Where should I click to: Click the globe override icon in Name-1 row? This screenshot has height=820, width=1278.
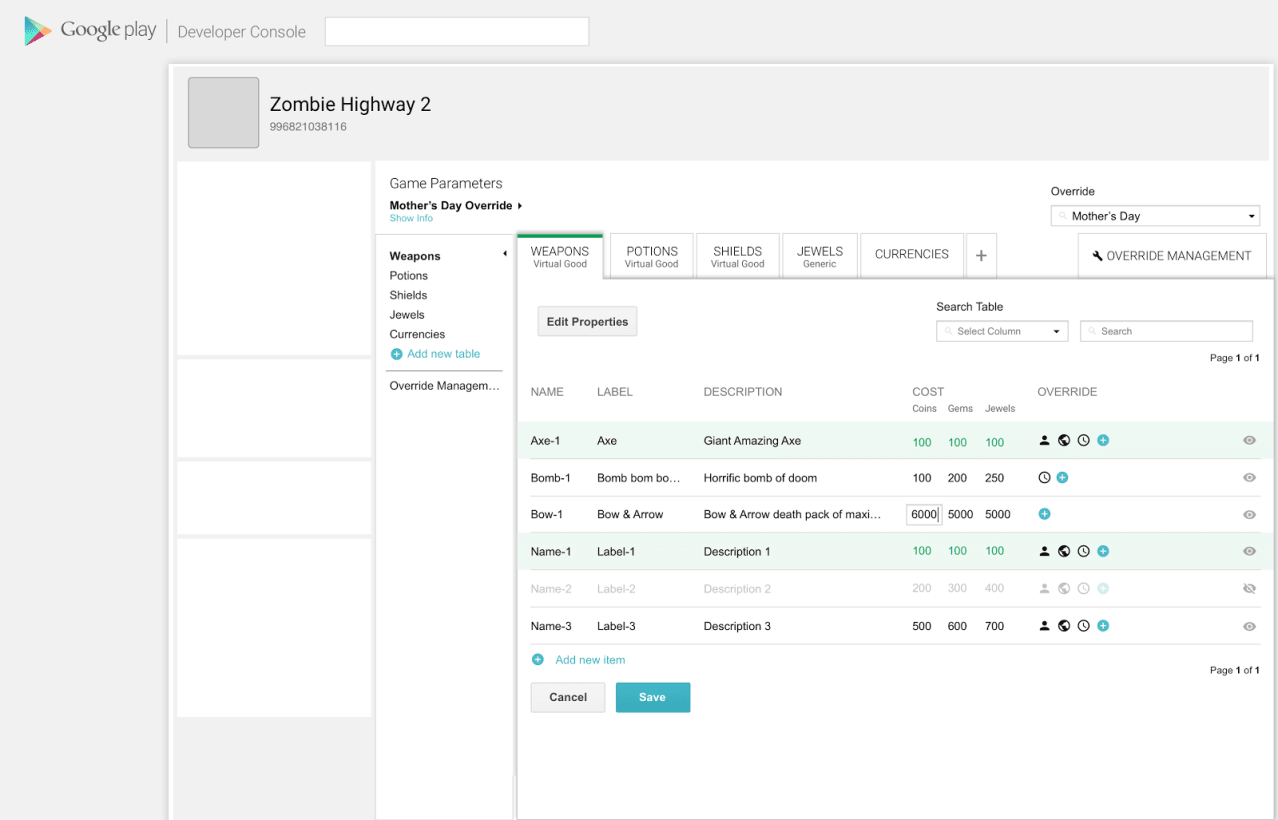(x=1064, y=551)
